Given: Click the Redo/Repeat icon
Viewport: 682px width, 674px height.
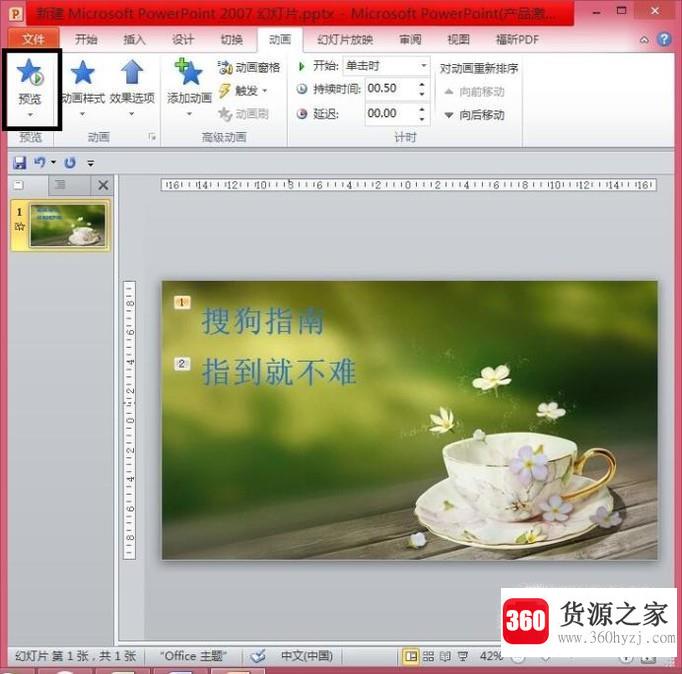Looking at the screenshot, I should (x=70, y=163).
